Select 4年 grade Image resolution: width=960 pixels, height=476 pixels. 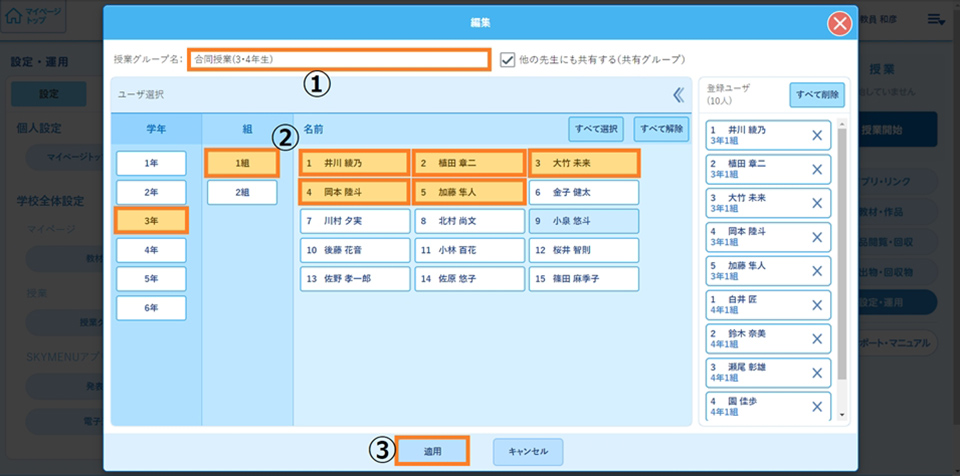(x=151, y=250)
